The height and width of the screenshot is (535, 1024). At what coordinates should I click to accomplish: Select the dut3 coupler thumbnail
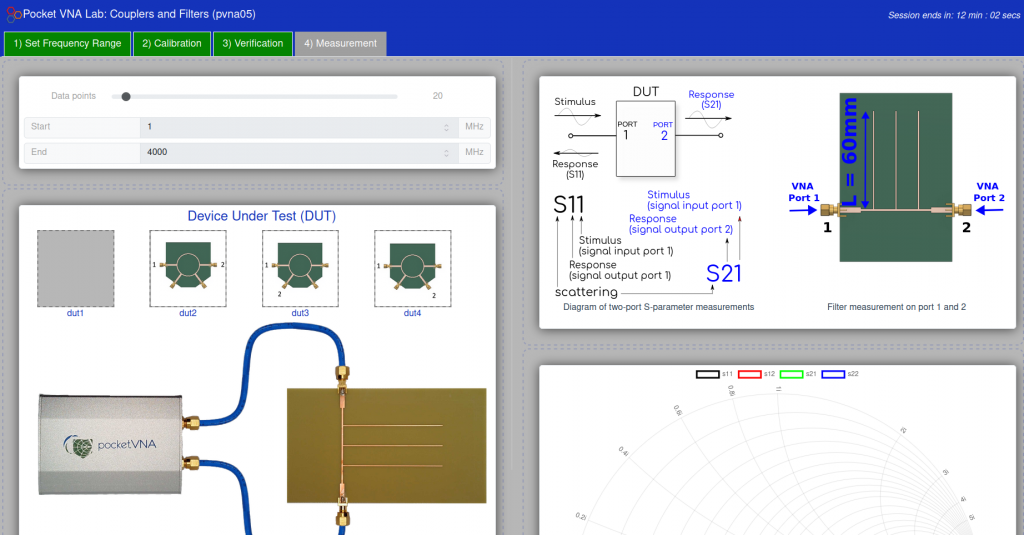coord(300,268)
